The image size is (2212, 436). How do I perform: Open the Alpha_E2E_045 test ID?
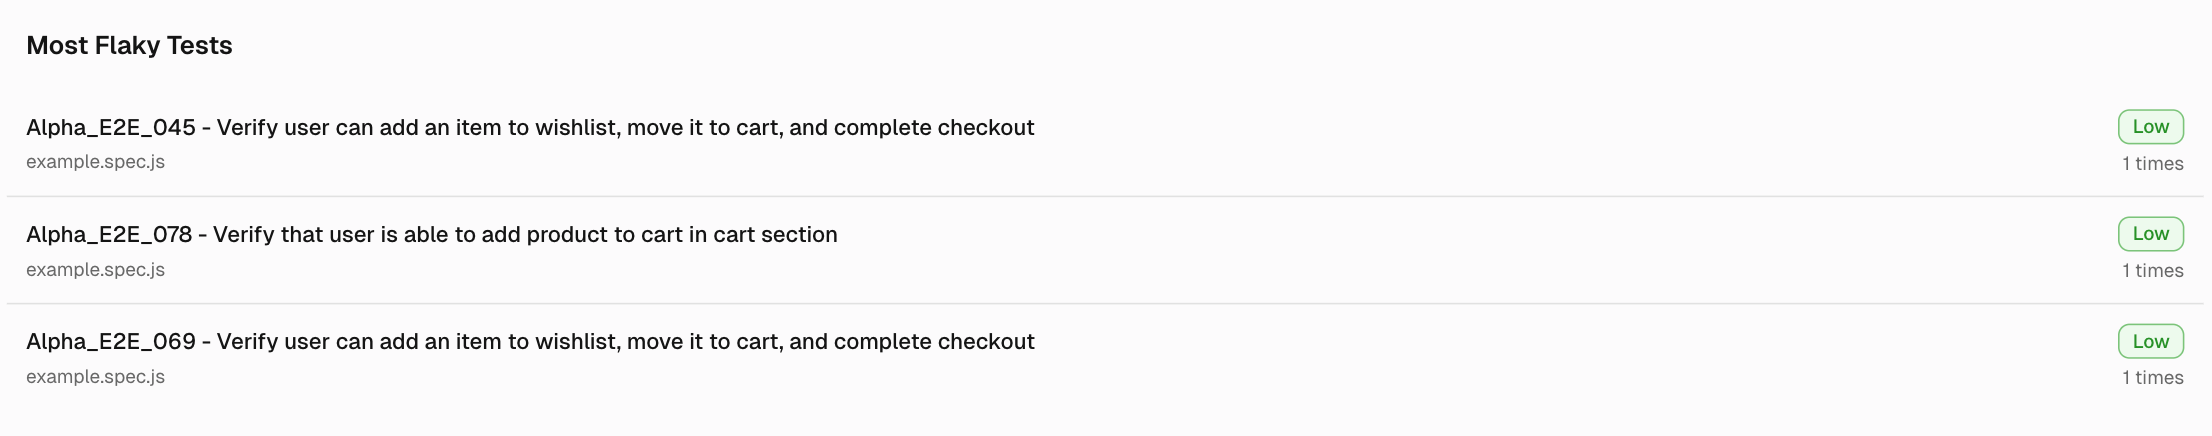point(110,128)
